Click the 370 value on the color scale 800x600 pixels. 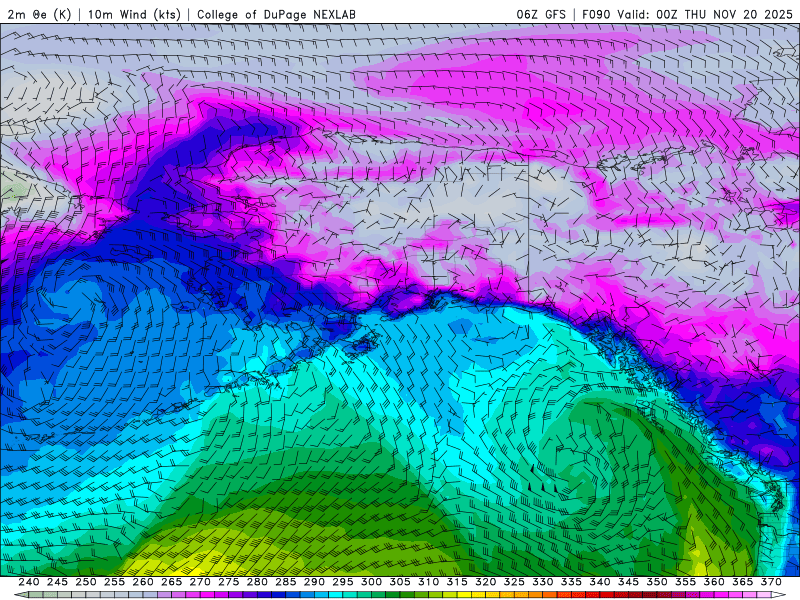[x=771, y=582]
